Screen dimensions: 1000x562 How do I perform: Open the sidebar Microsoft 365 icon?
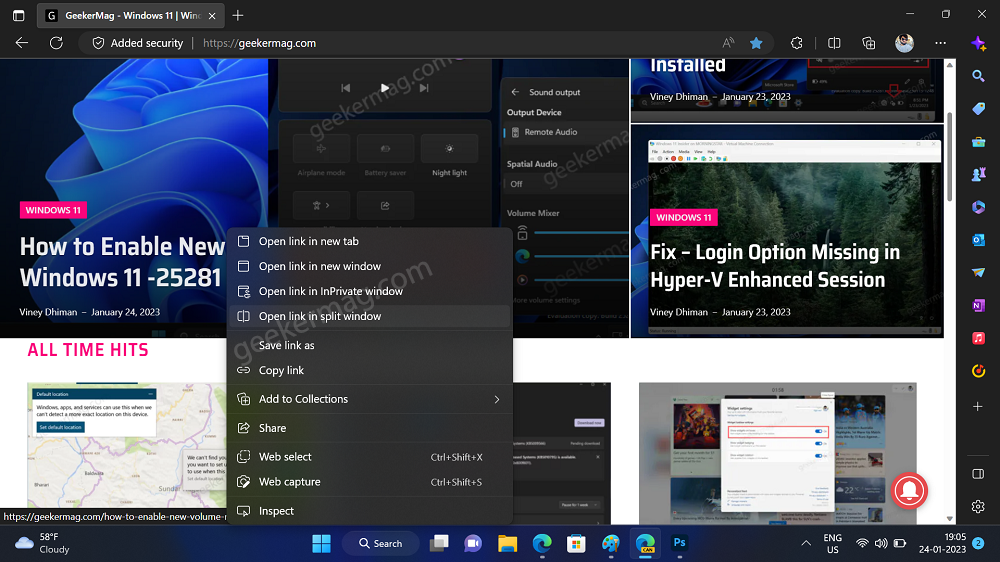978,207
